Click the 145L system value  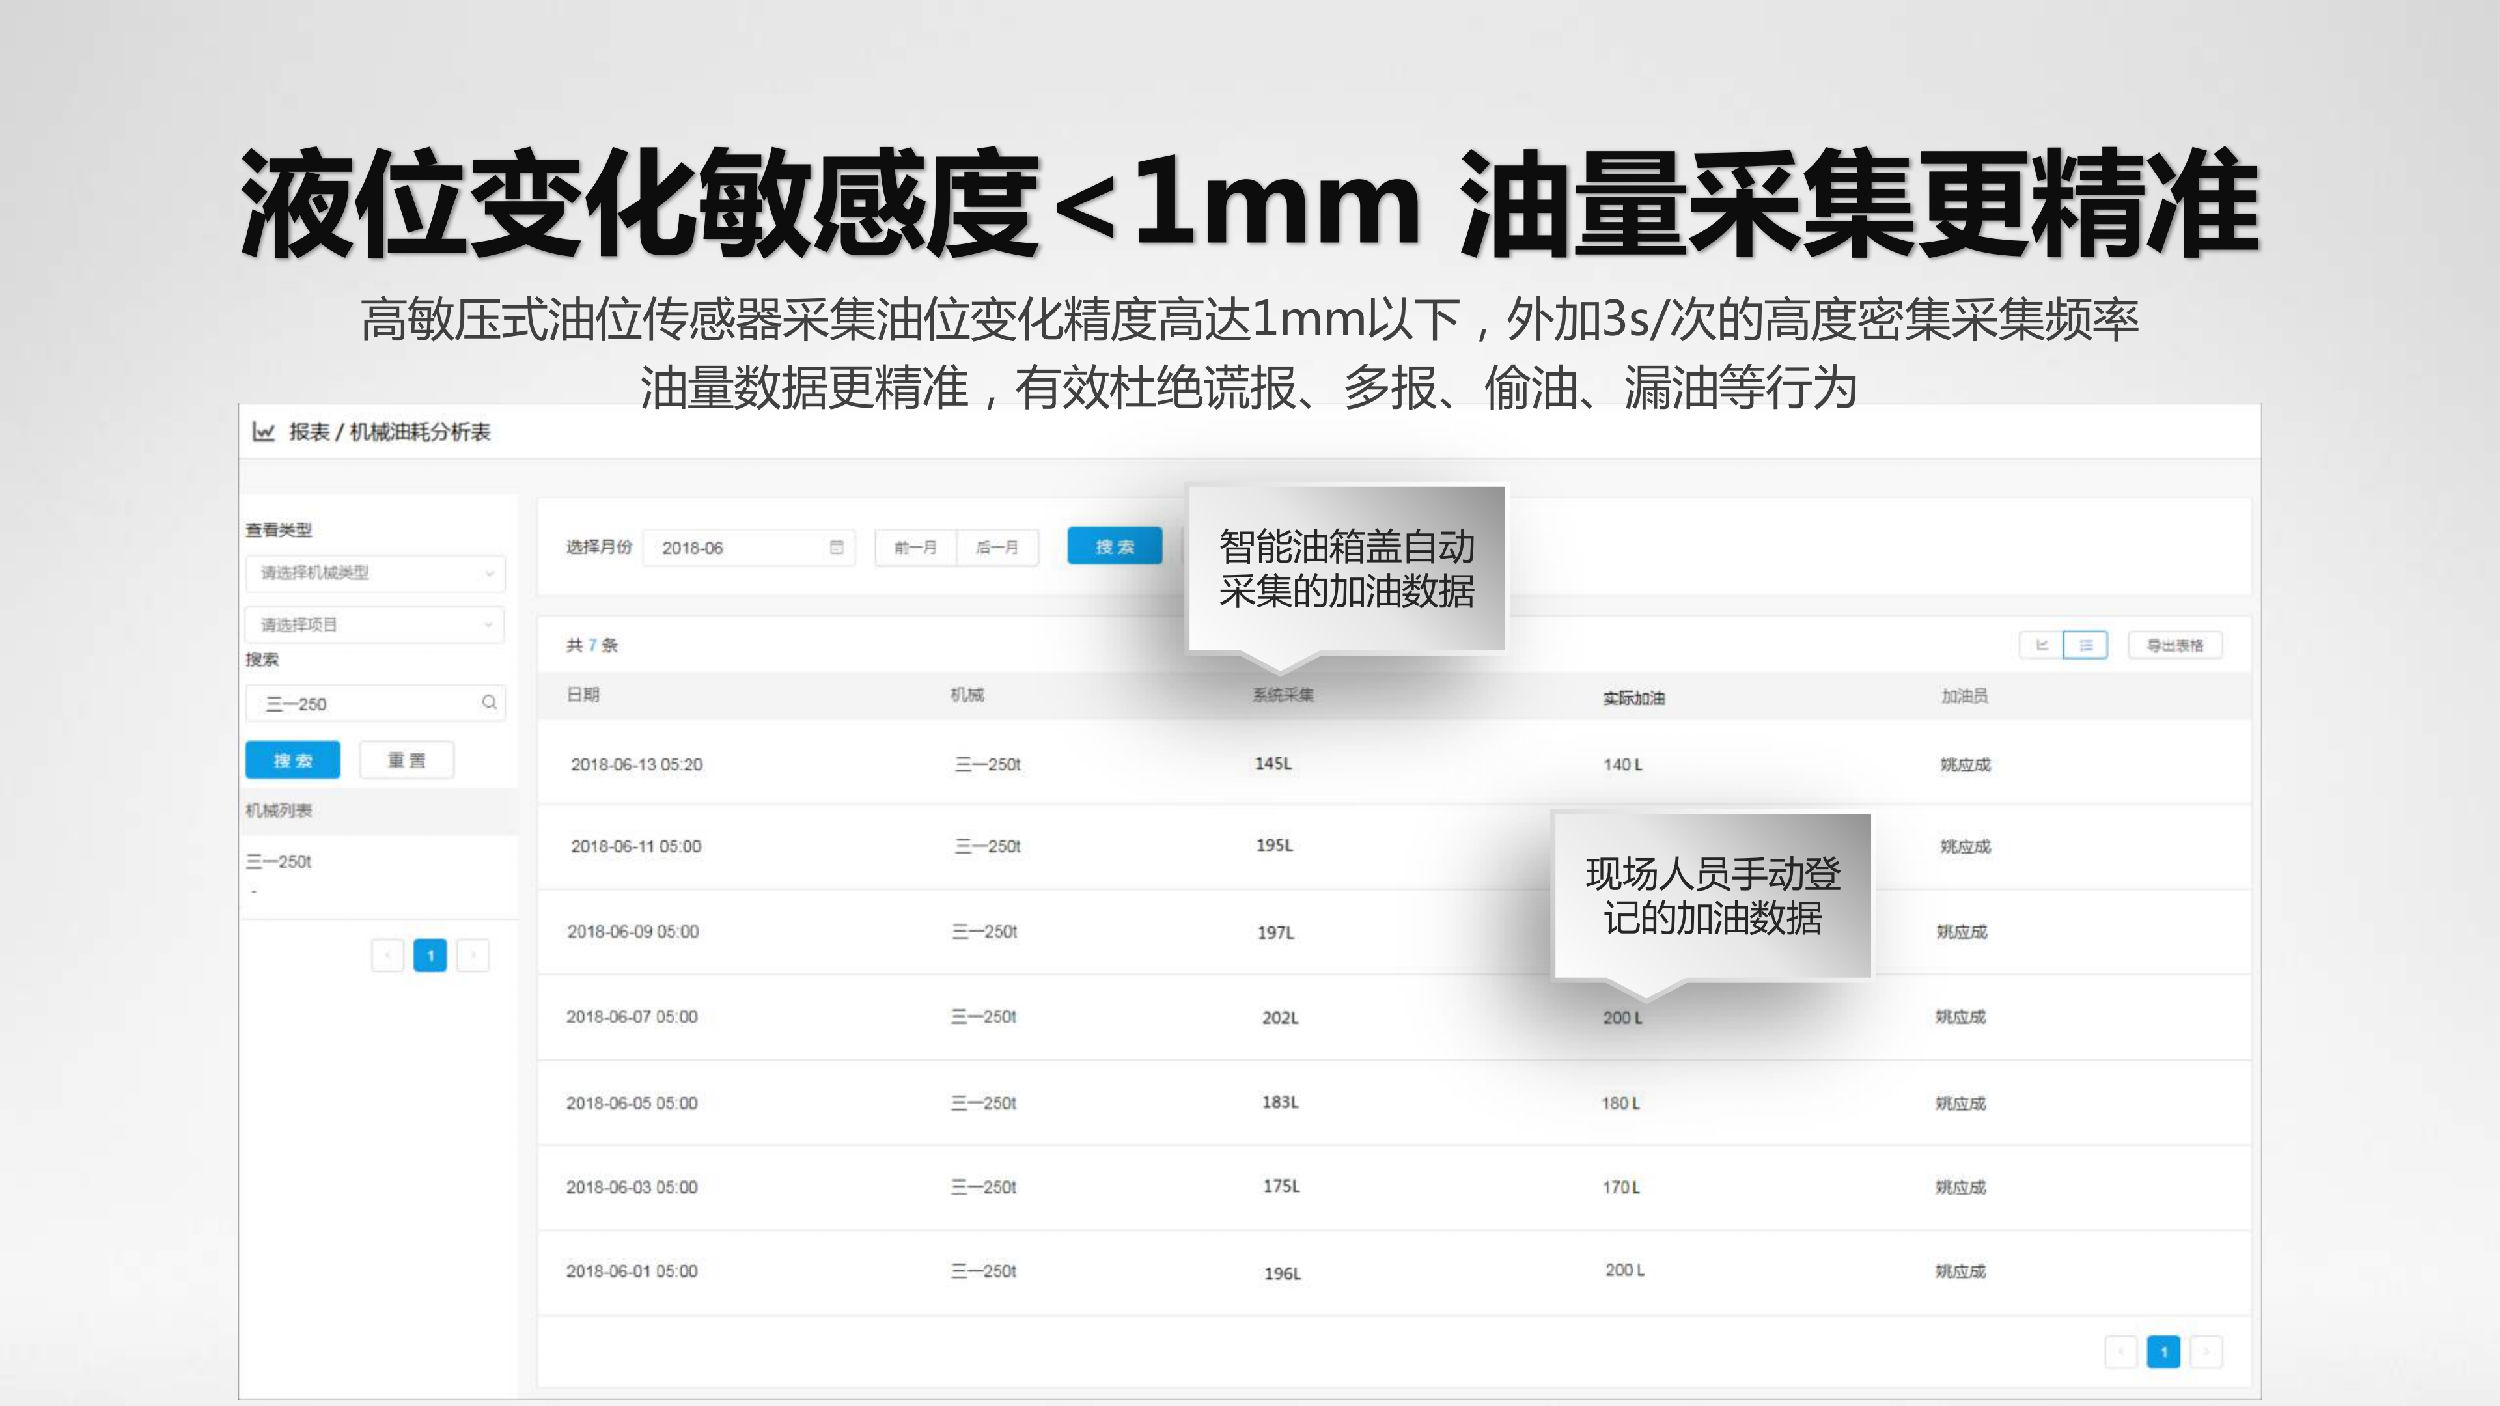(x=1273, y=763)
